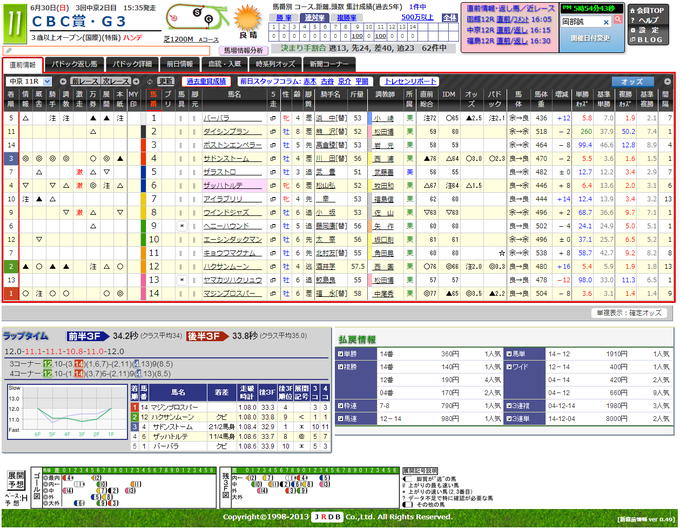Click the star mark in キョウワマグナム row
The image size is (680, 529).
tap(502, 253)
